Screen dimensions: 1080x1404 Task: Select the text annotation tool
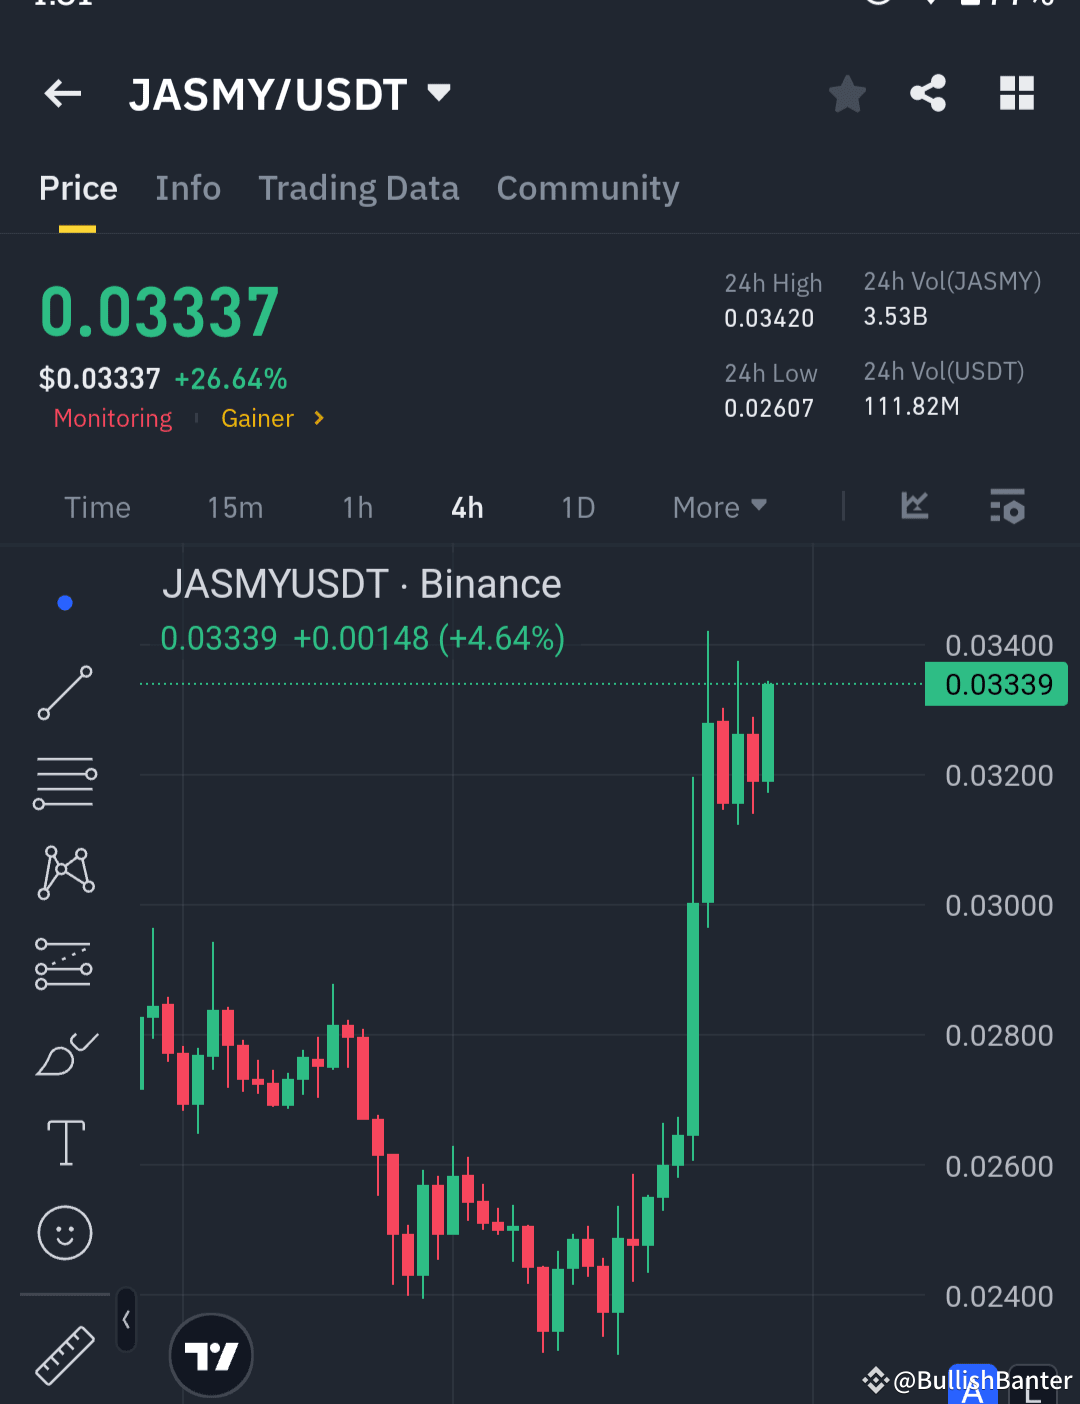pyautogui.click(x=64, y=1142)
